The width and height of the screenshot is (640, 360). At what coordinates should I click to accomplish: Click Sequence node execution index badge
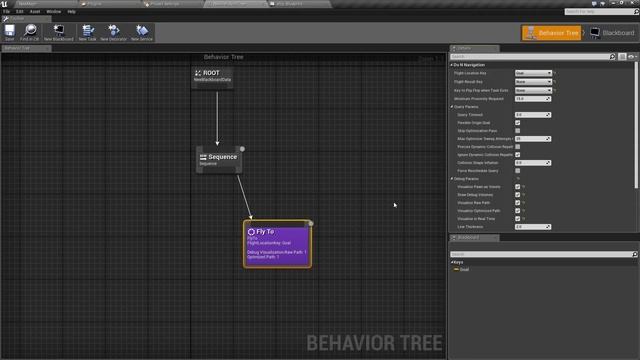point(242,149)
